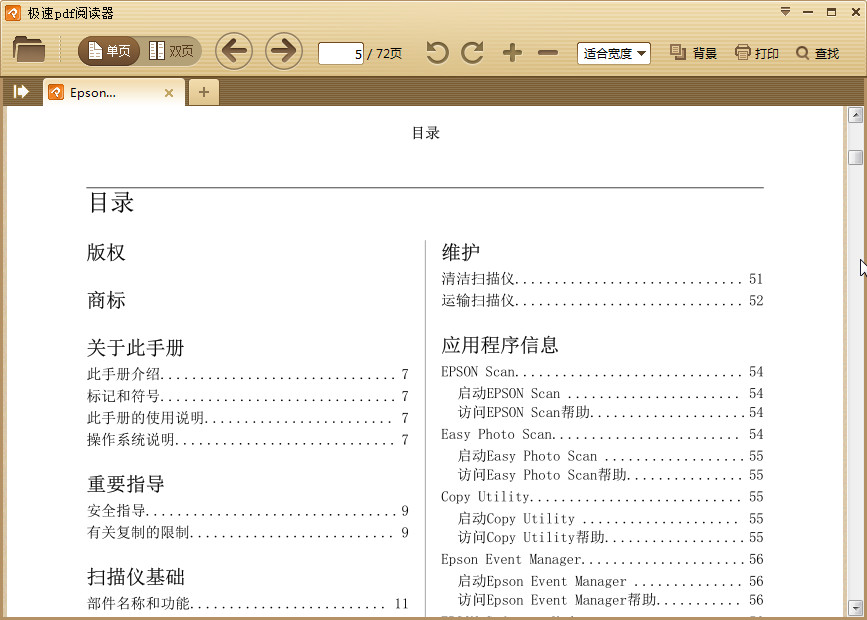Viewport: 867px width, 620px height.
Task: Click the 极速pdf阅读器 app logo icon
Action: (x=13, y=12)
